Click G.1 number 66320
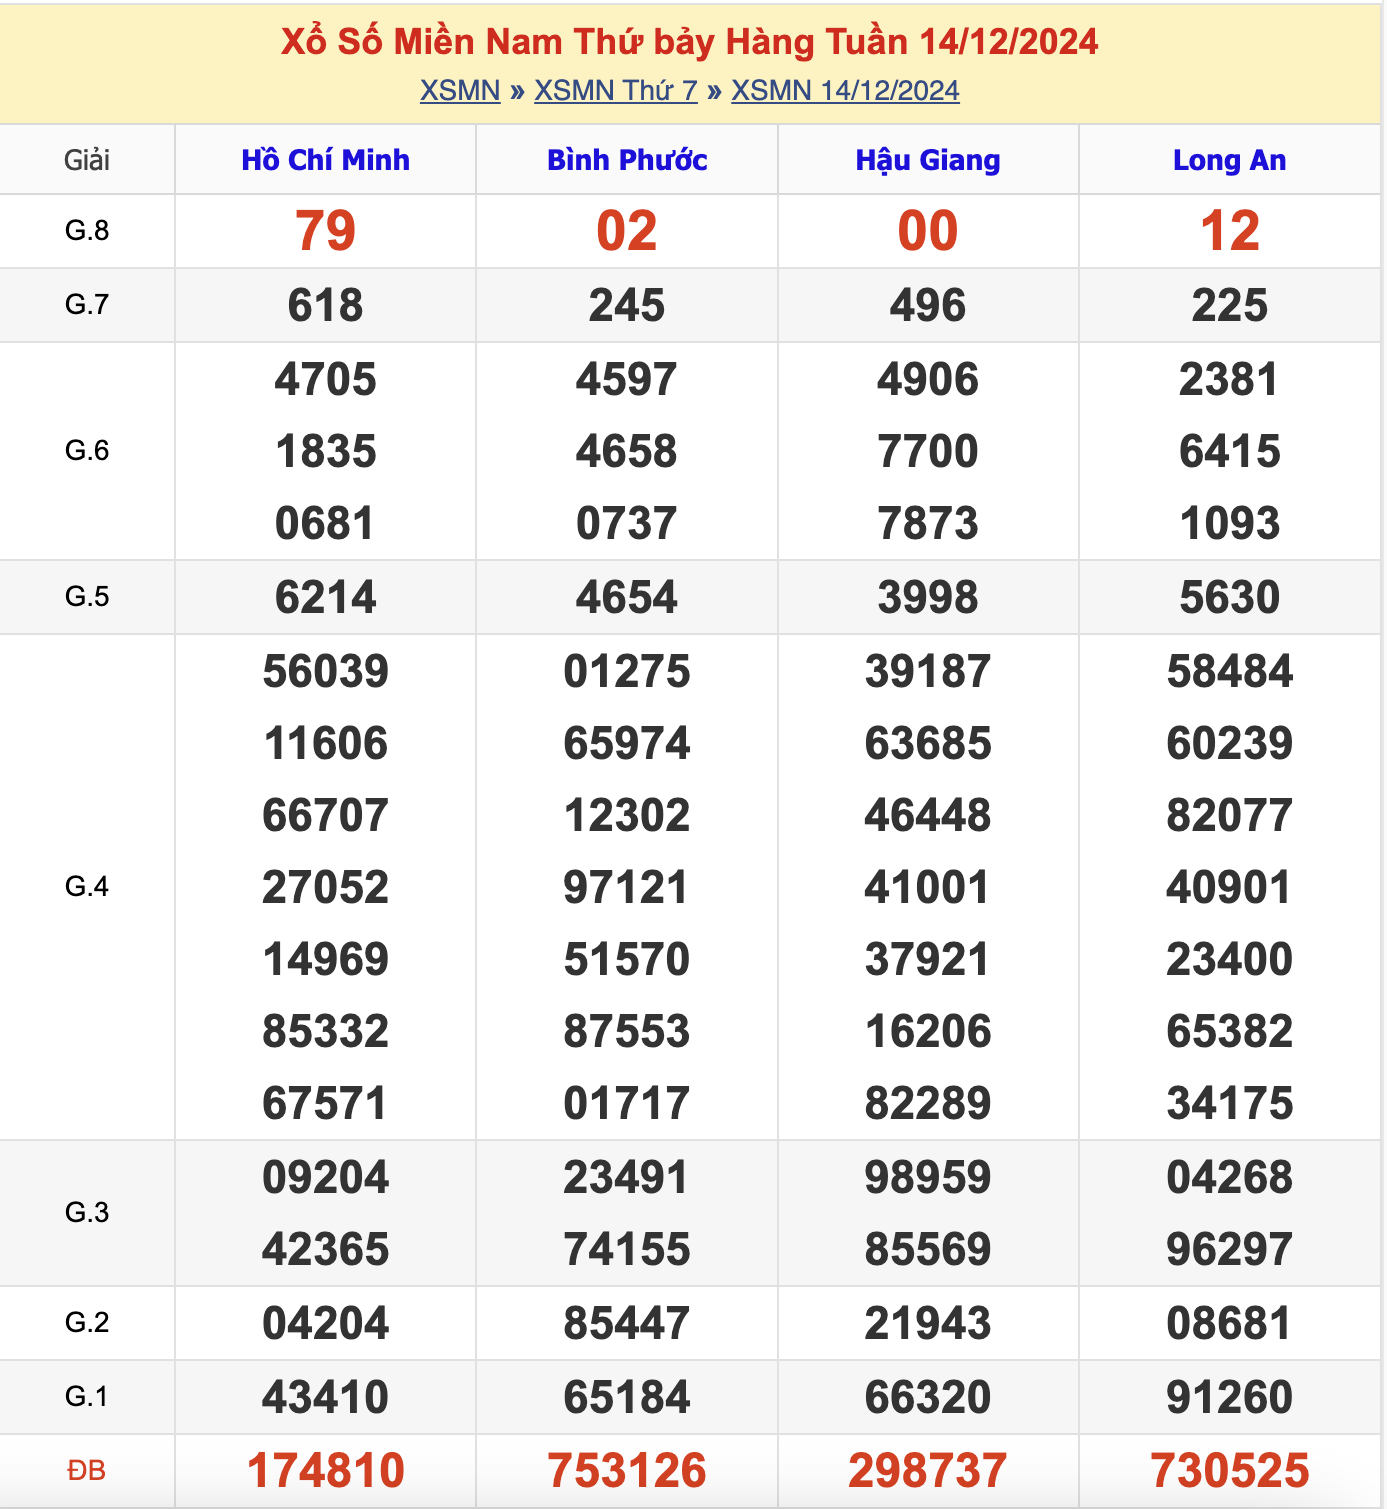The image size is (1387, 1509). click(x=928, y=1397)
